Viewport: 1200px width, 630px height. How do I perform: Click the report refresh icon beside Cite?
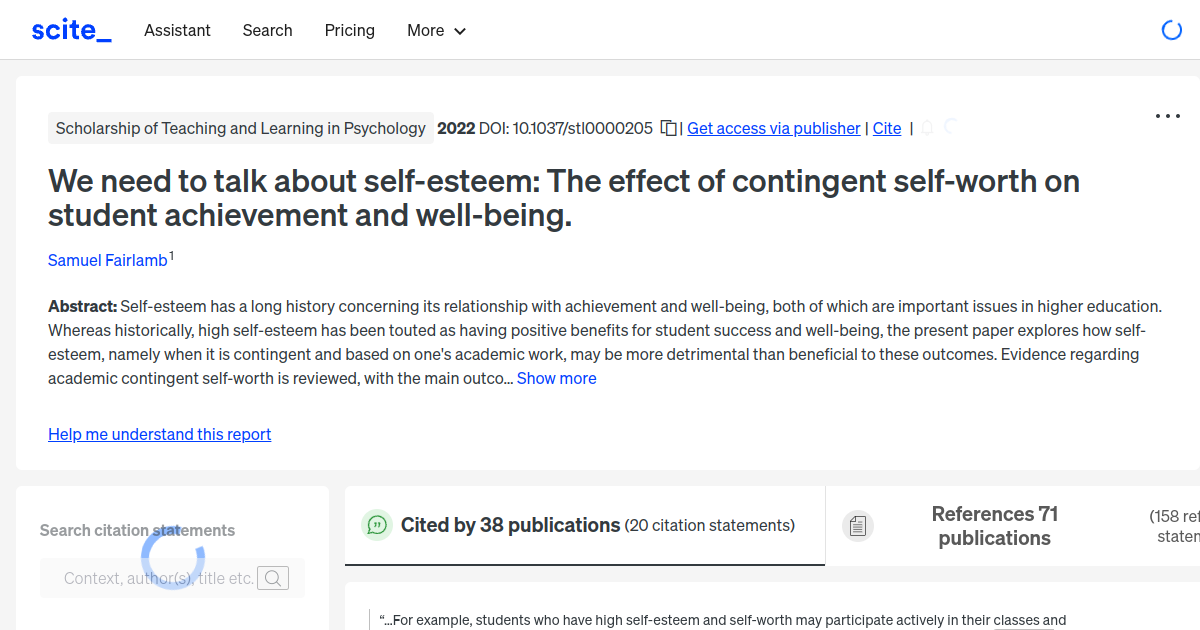(950, 128)
